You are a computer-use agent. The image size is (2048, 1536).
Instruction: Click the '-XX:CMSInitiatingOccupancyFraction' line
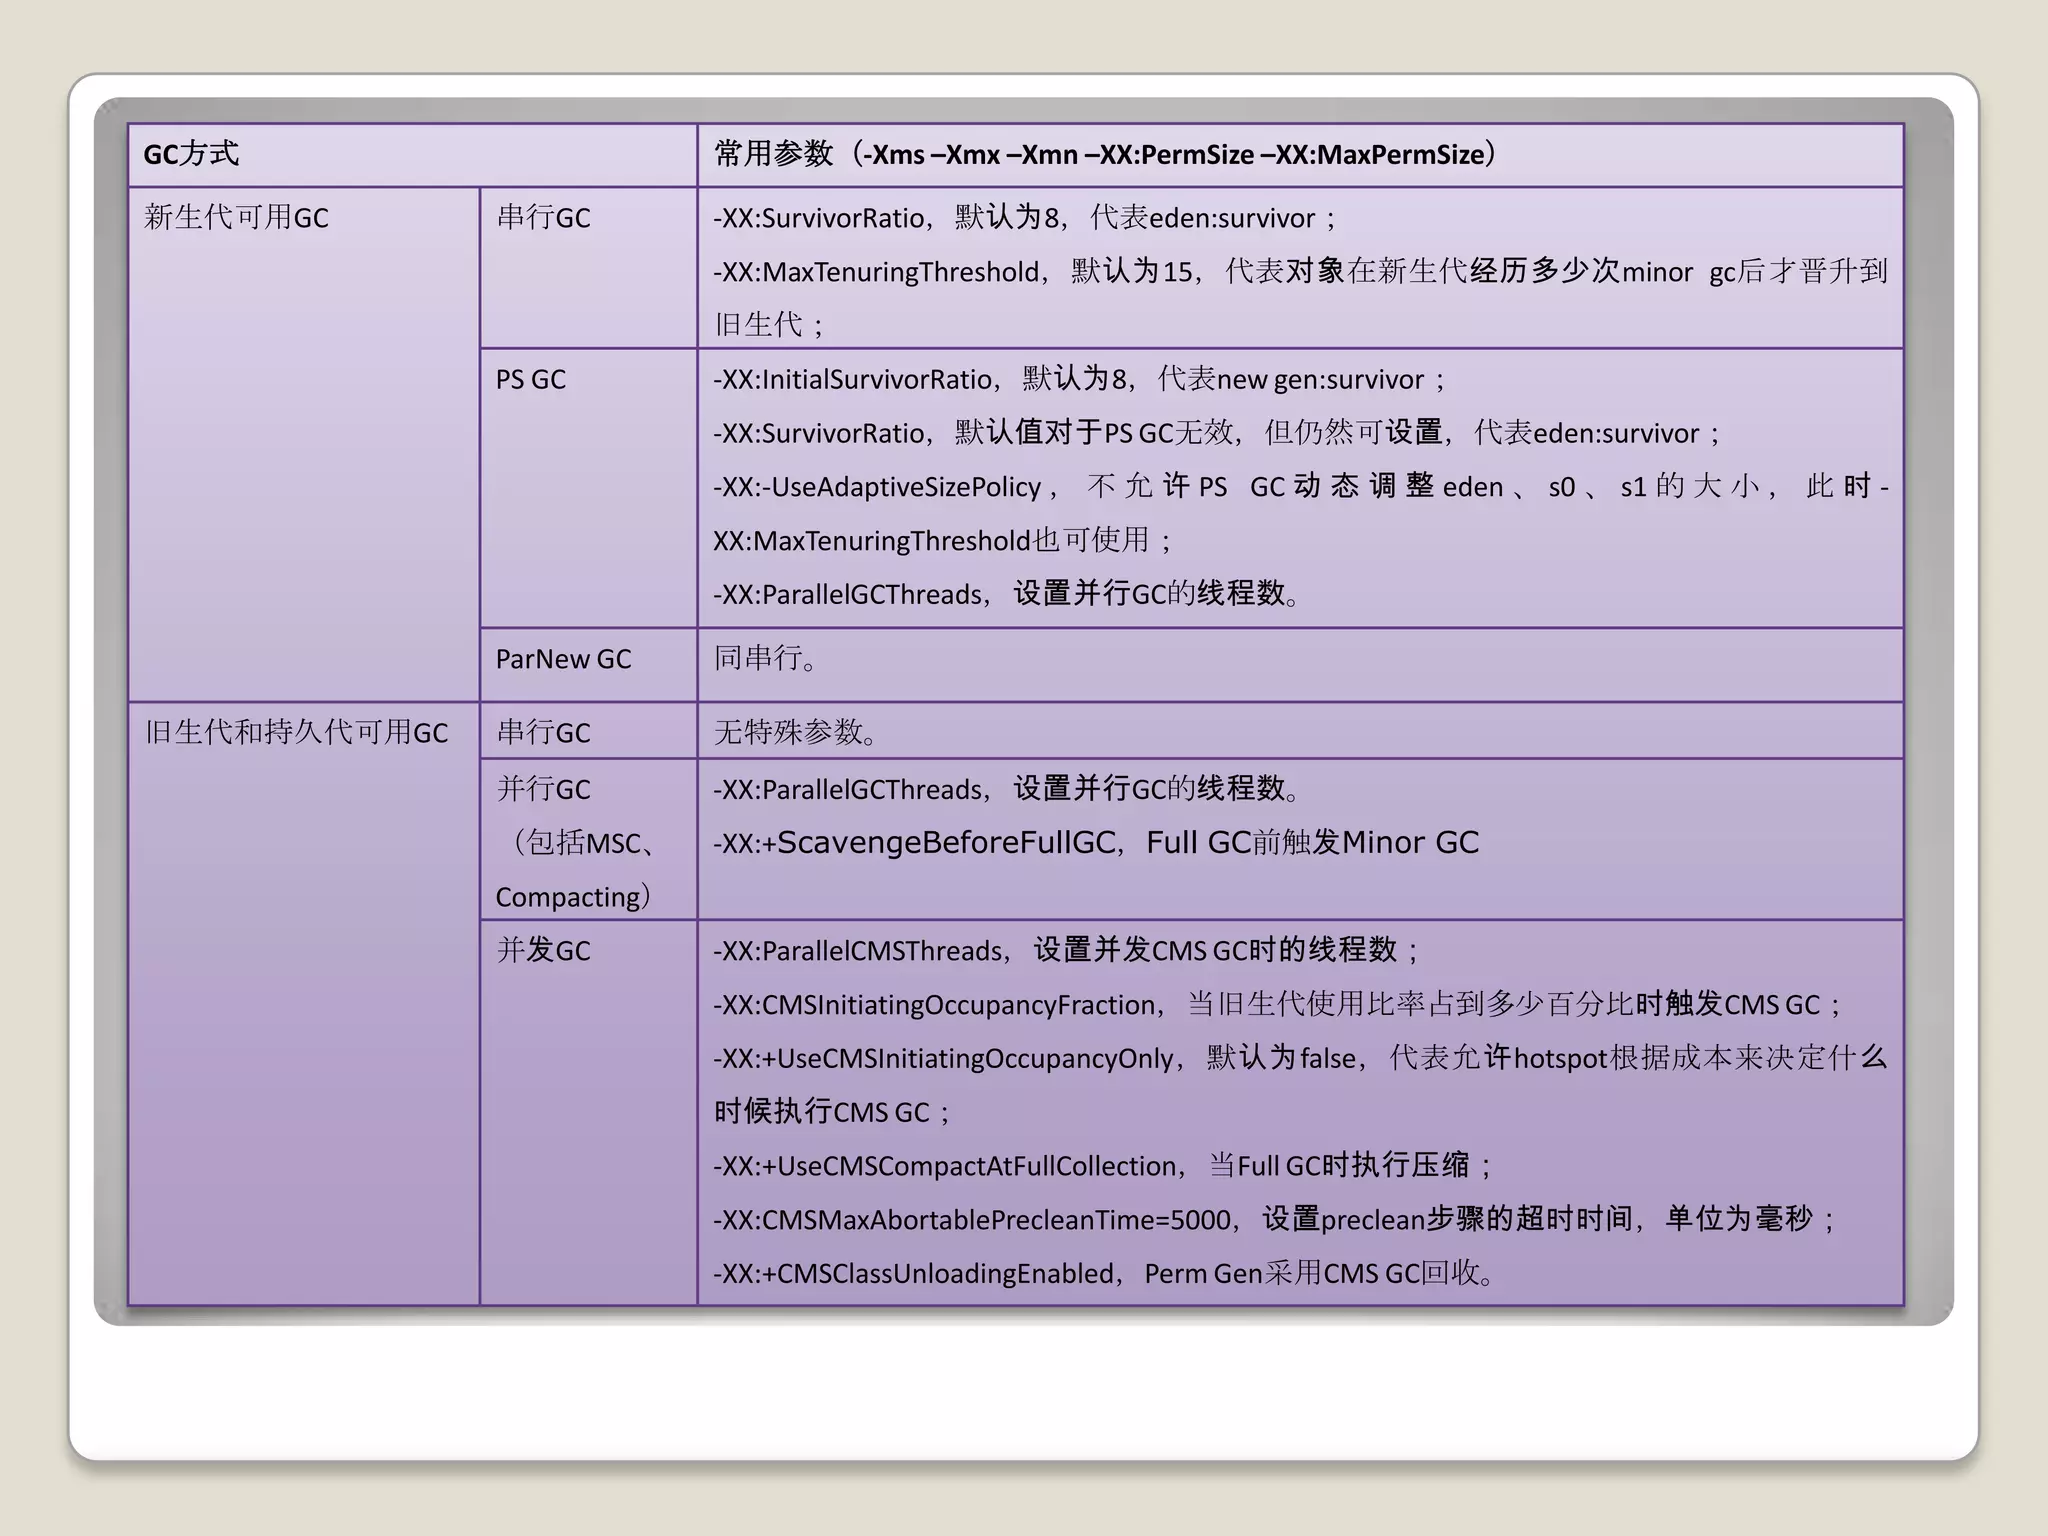1278,1004
